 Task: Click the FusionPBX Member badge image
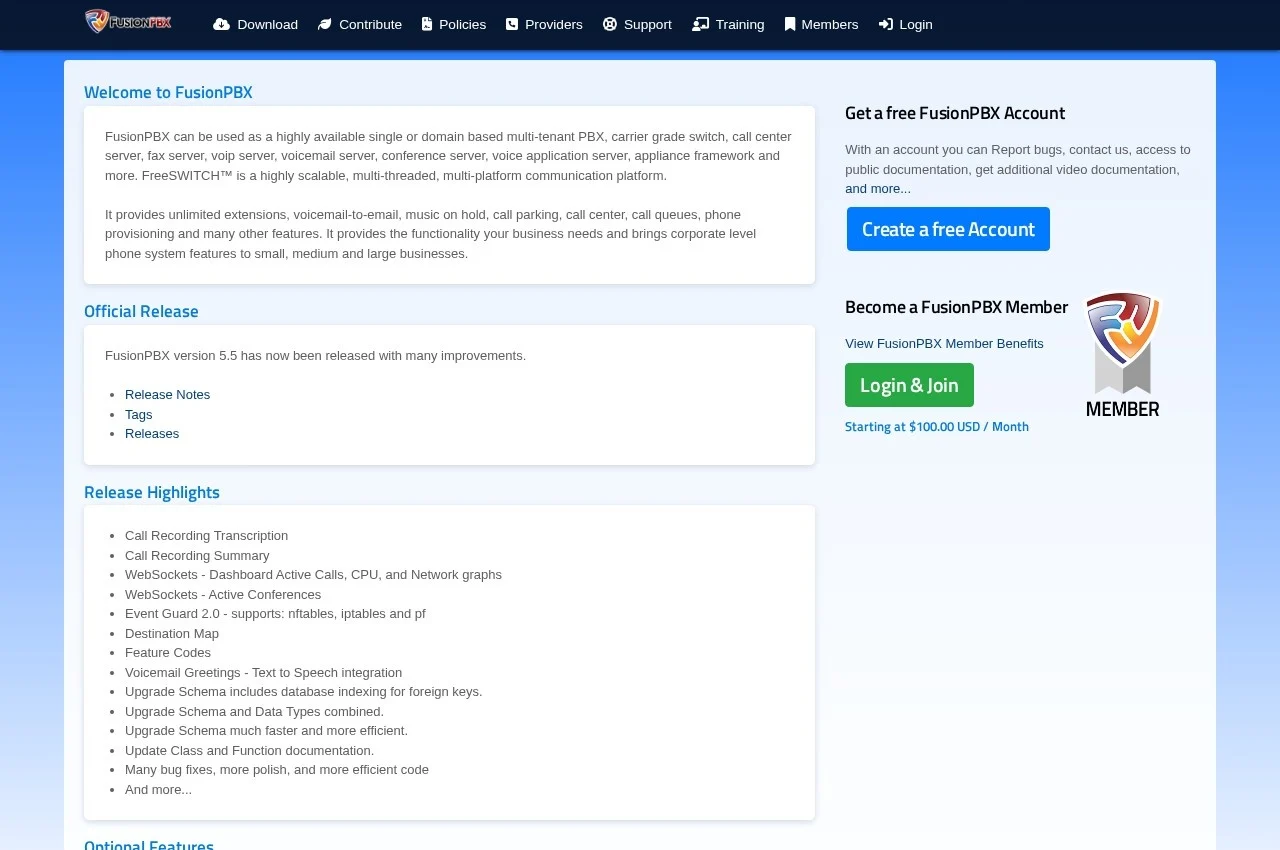[x=1123, y=354]
